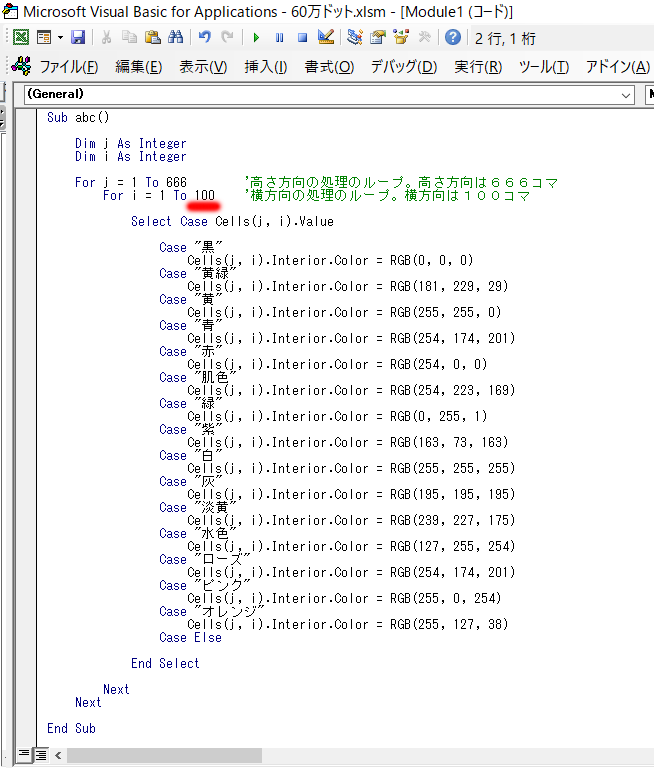
Task: Open the Find binoculars tool
Action: pyautogui.click(x=175, y=37)
